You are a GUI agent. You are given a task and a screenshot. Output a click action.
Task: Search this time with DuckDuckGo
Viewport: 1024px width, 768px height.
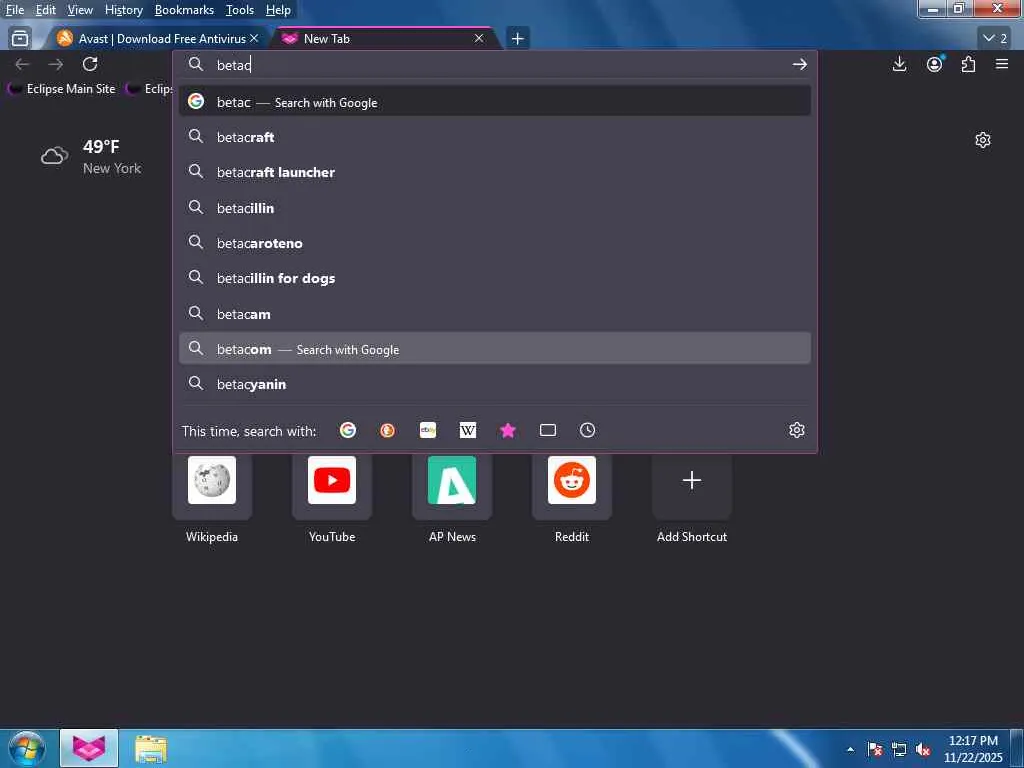coord(387,430)
